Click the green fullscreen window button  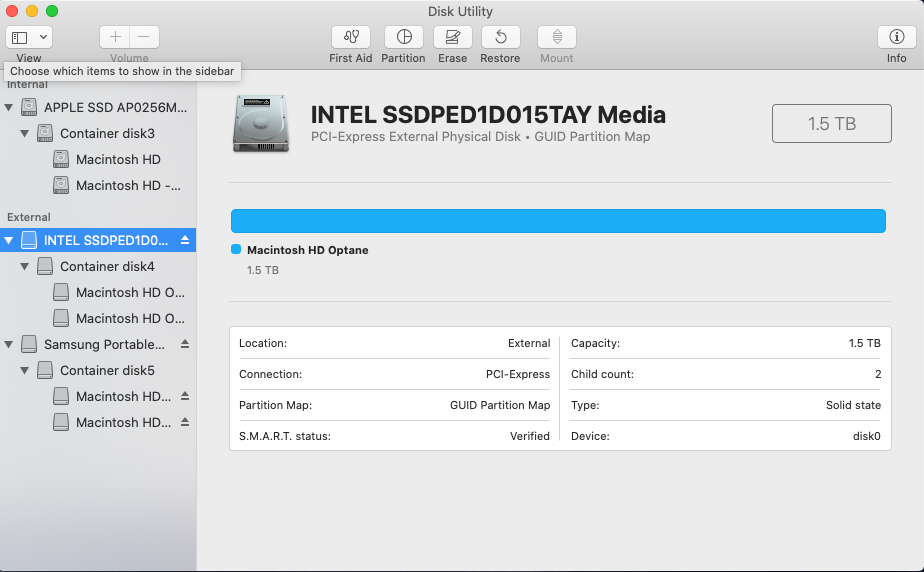52,11
